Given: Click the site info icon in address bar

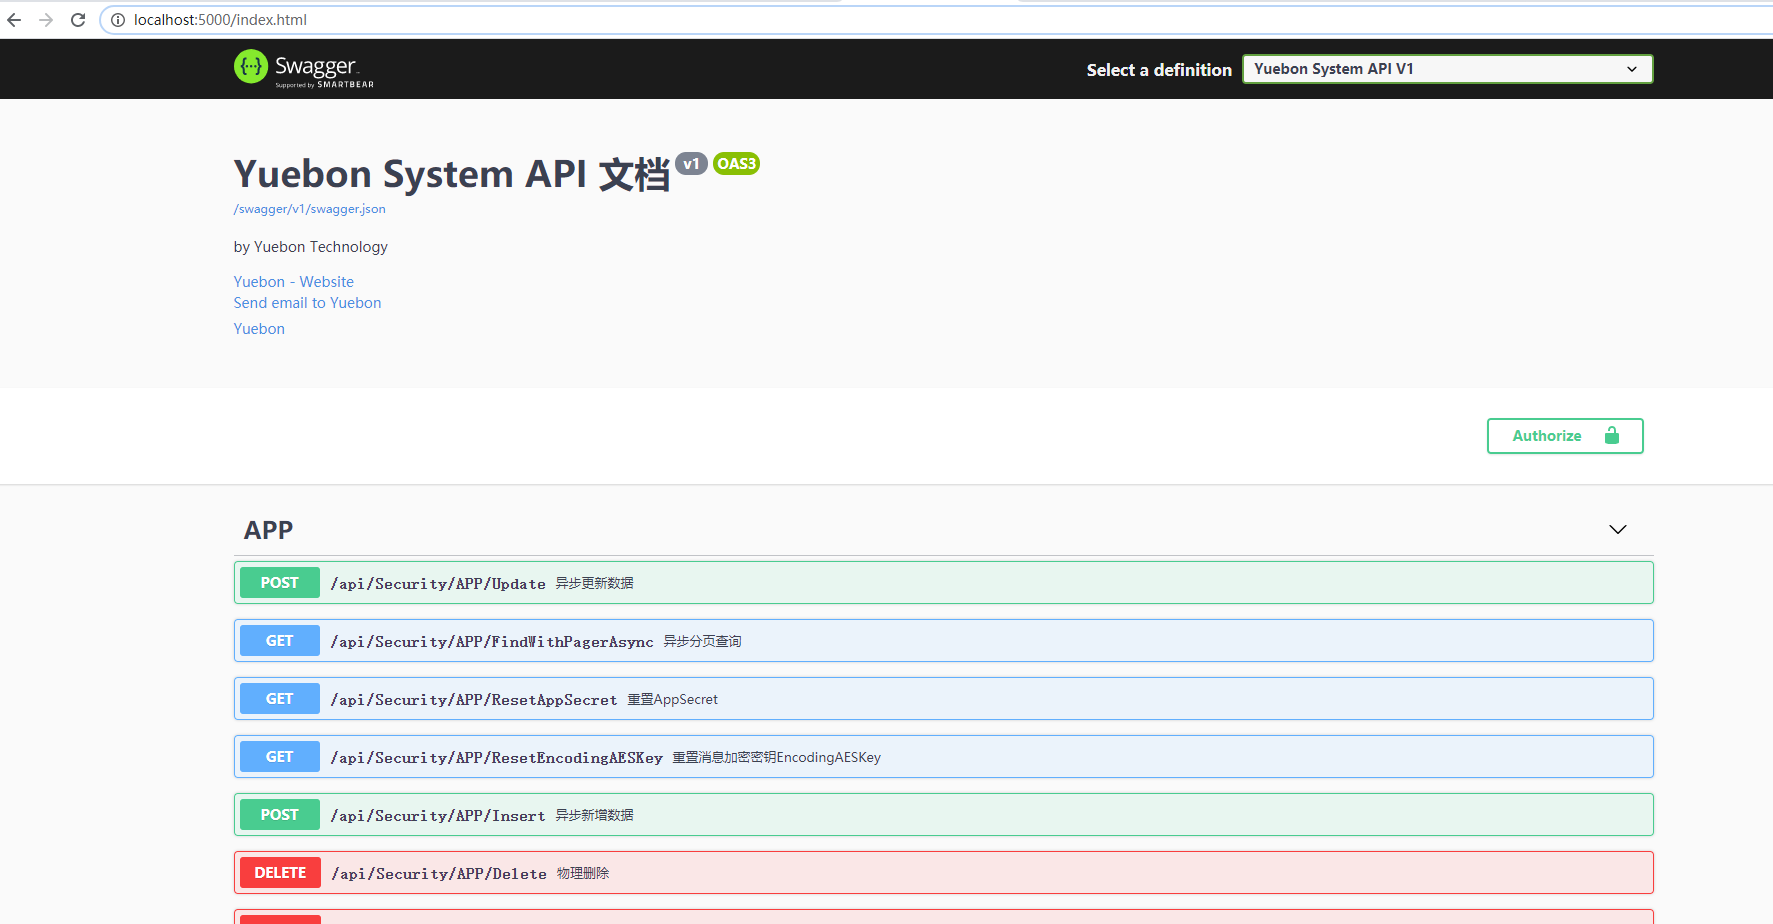Looking at the screenshot, I should click(118, 20).
